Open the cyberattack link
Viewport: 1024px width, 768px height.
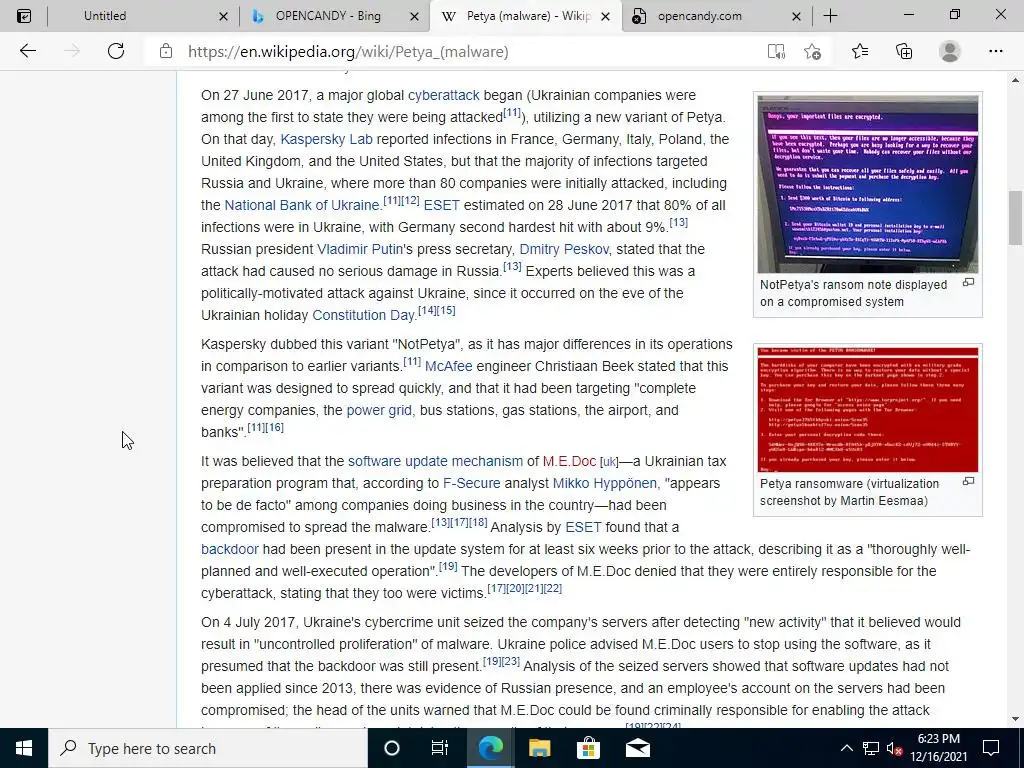coord(443,95)
